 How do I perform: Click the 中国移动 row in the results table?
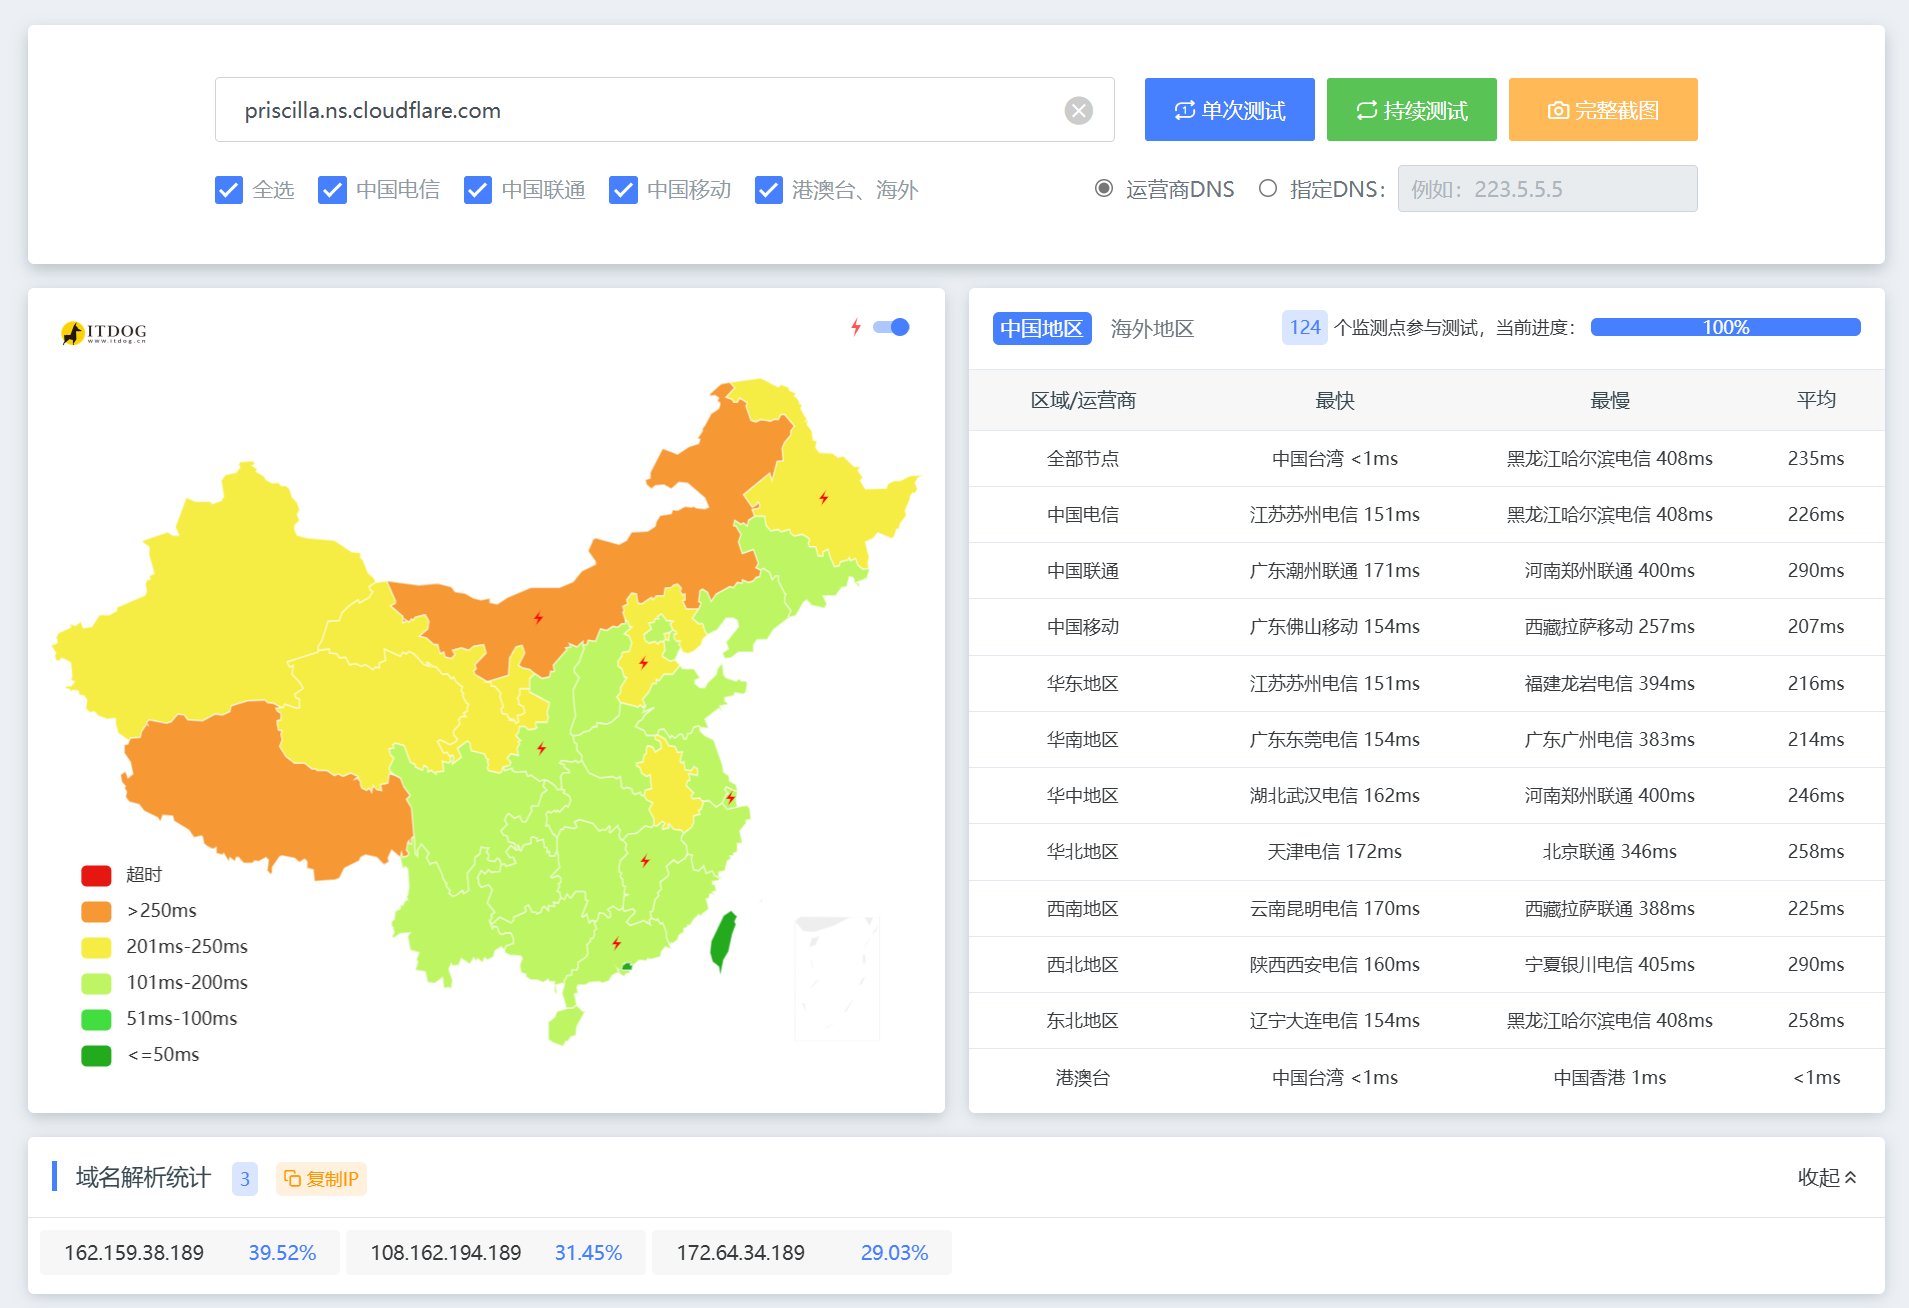point(1427,627)
